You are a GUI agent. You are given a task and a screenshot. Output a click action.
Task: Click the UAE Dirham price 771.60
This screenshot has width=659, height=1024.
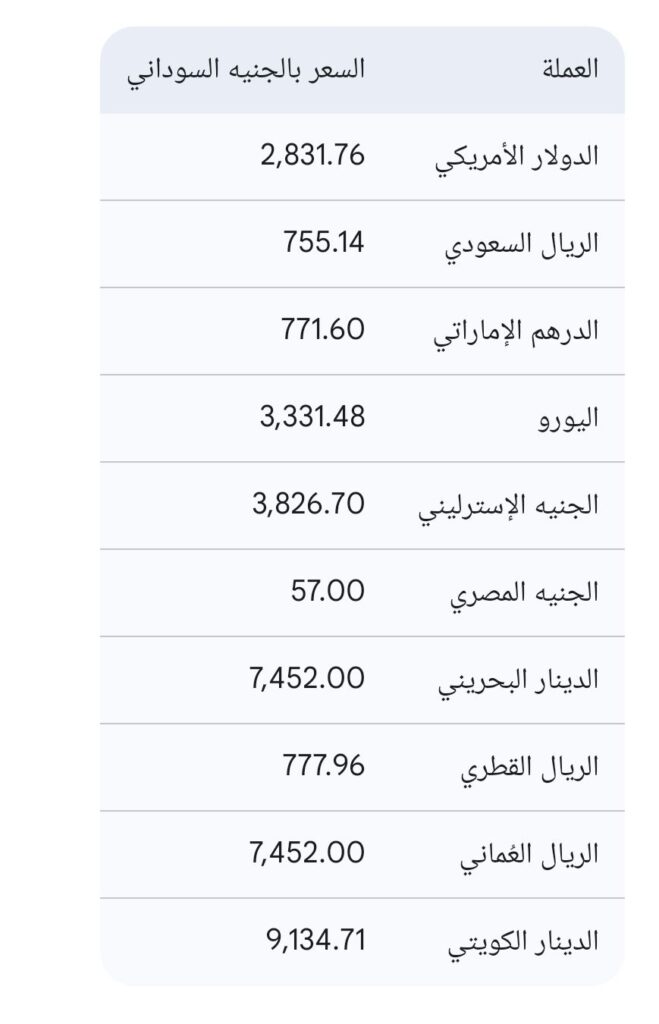pyautogui.click(x=322, y=329)
